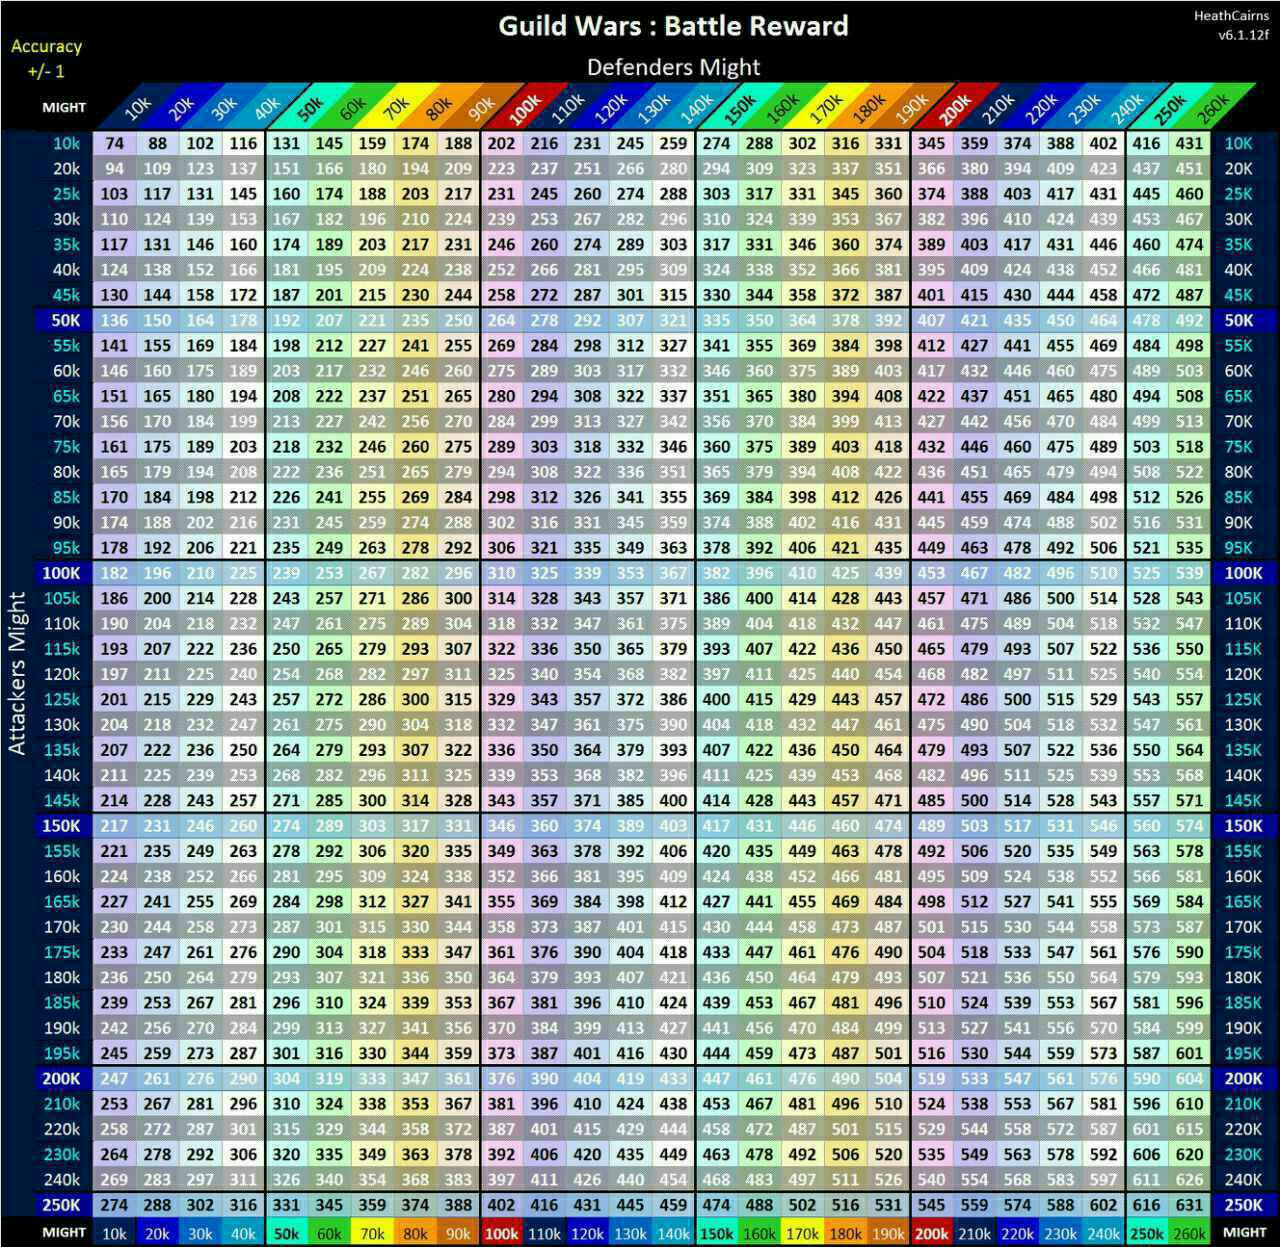Click the "MIGHT" label above the 10k row
The width and height of the screenshot is (1280, 1247).
[x=64, y=107]
